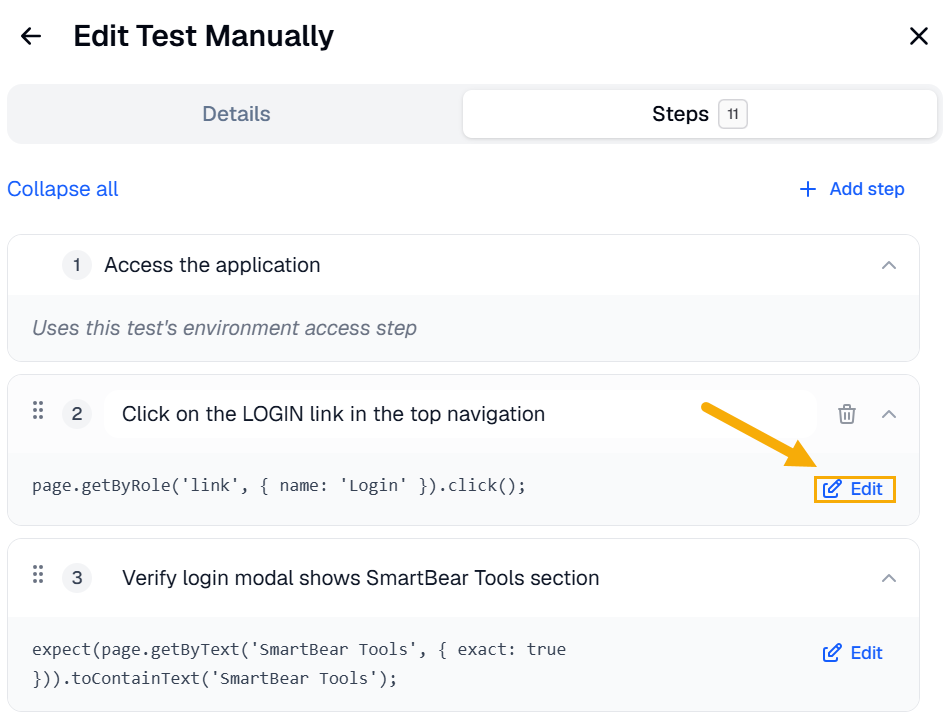This screenshot has width=951, height=721.
Task: Edit the step 2 Login click code
Action: tap(854, 489)
